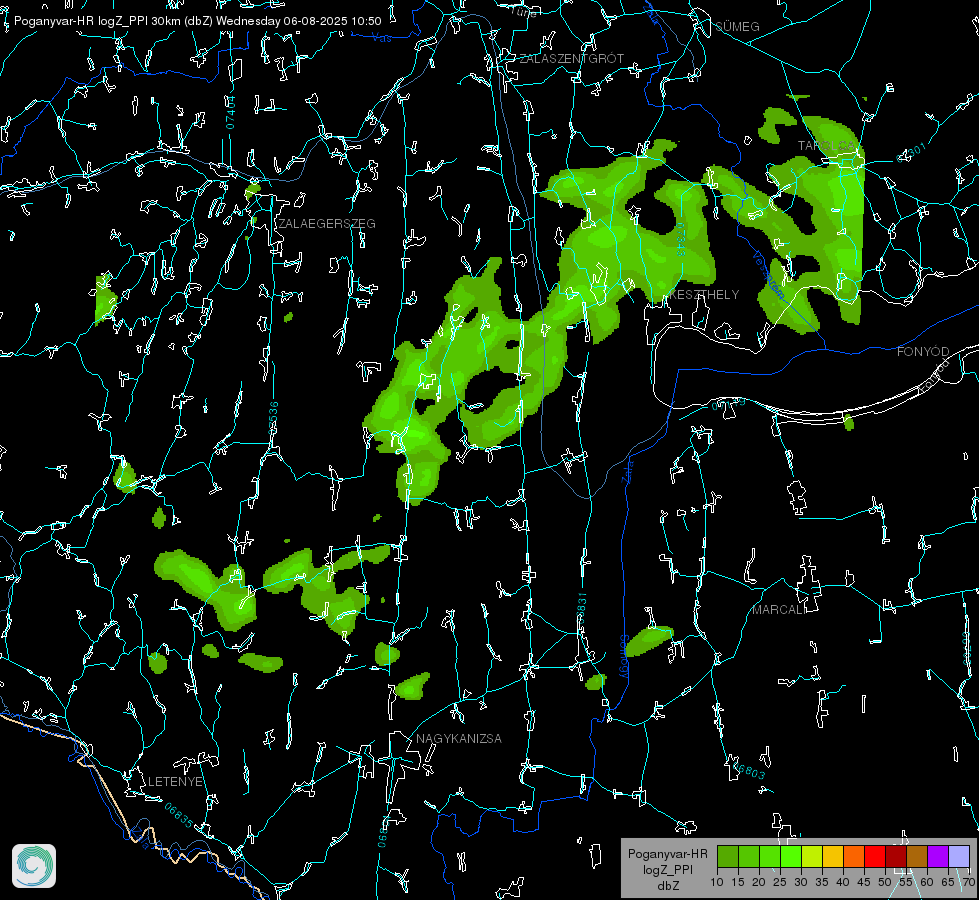Click the ZALAEGERSZEG city label
The height and width of the screenshot is (900, 979).
(327, 224)
